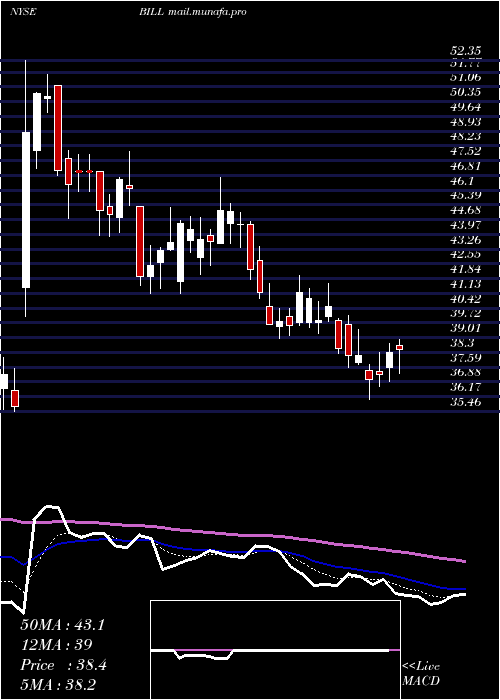Viewport: 500px width, 700px height.
Task: Choose the 45.39 price label
Action: coord(465,196)
